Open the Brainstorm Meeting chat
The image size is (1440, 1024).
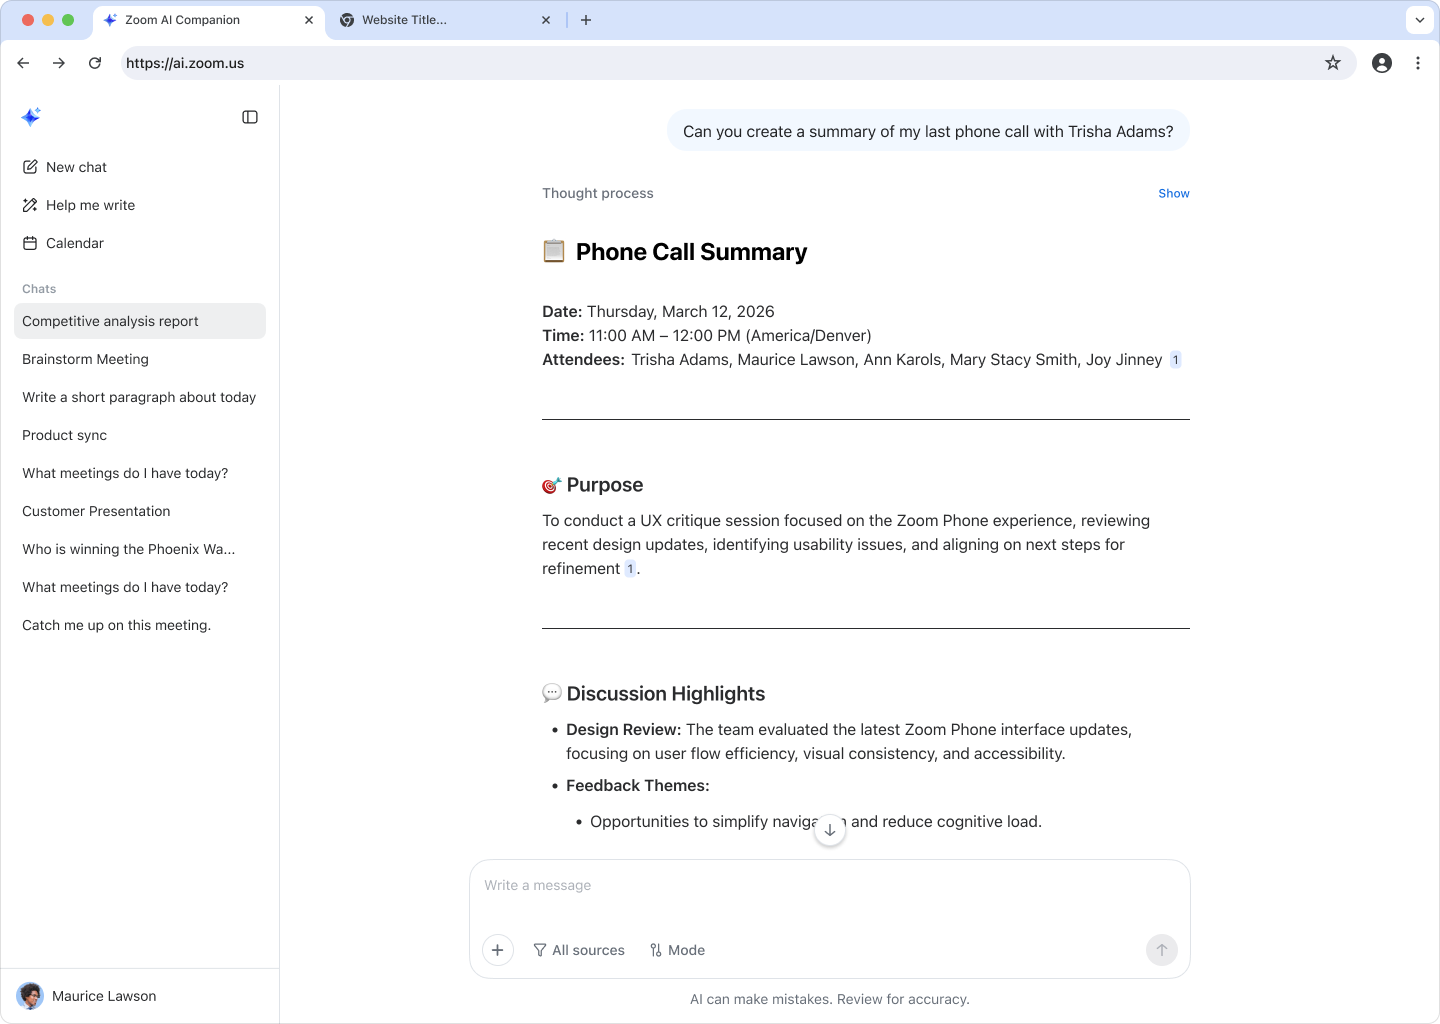140,359
